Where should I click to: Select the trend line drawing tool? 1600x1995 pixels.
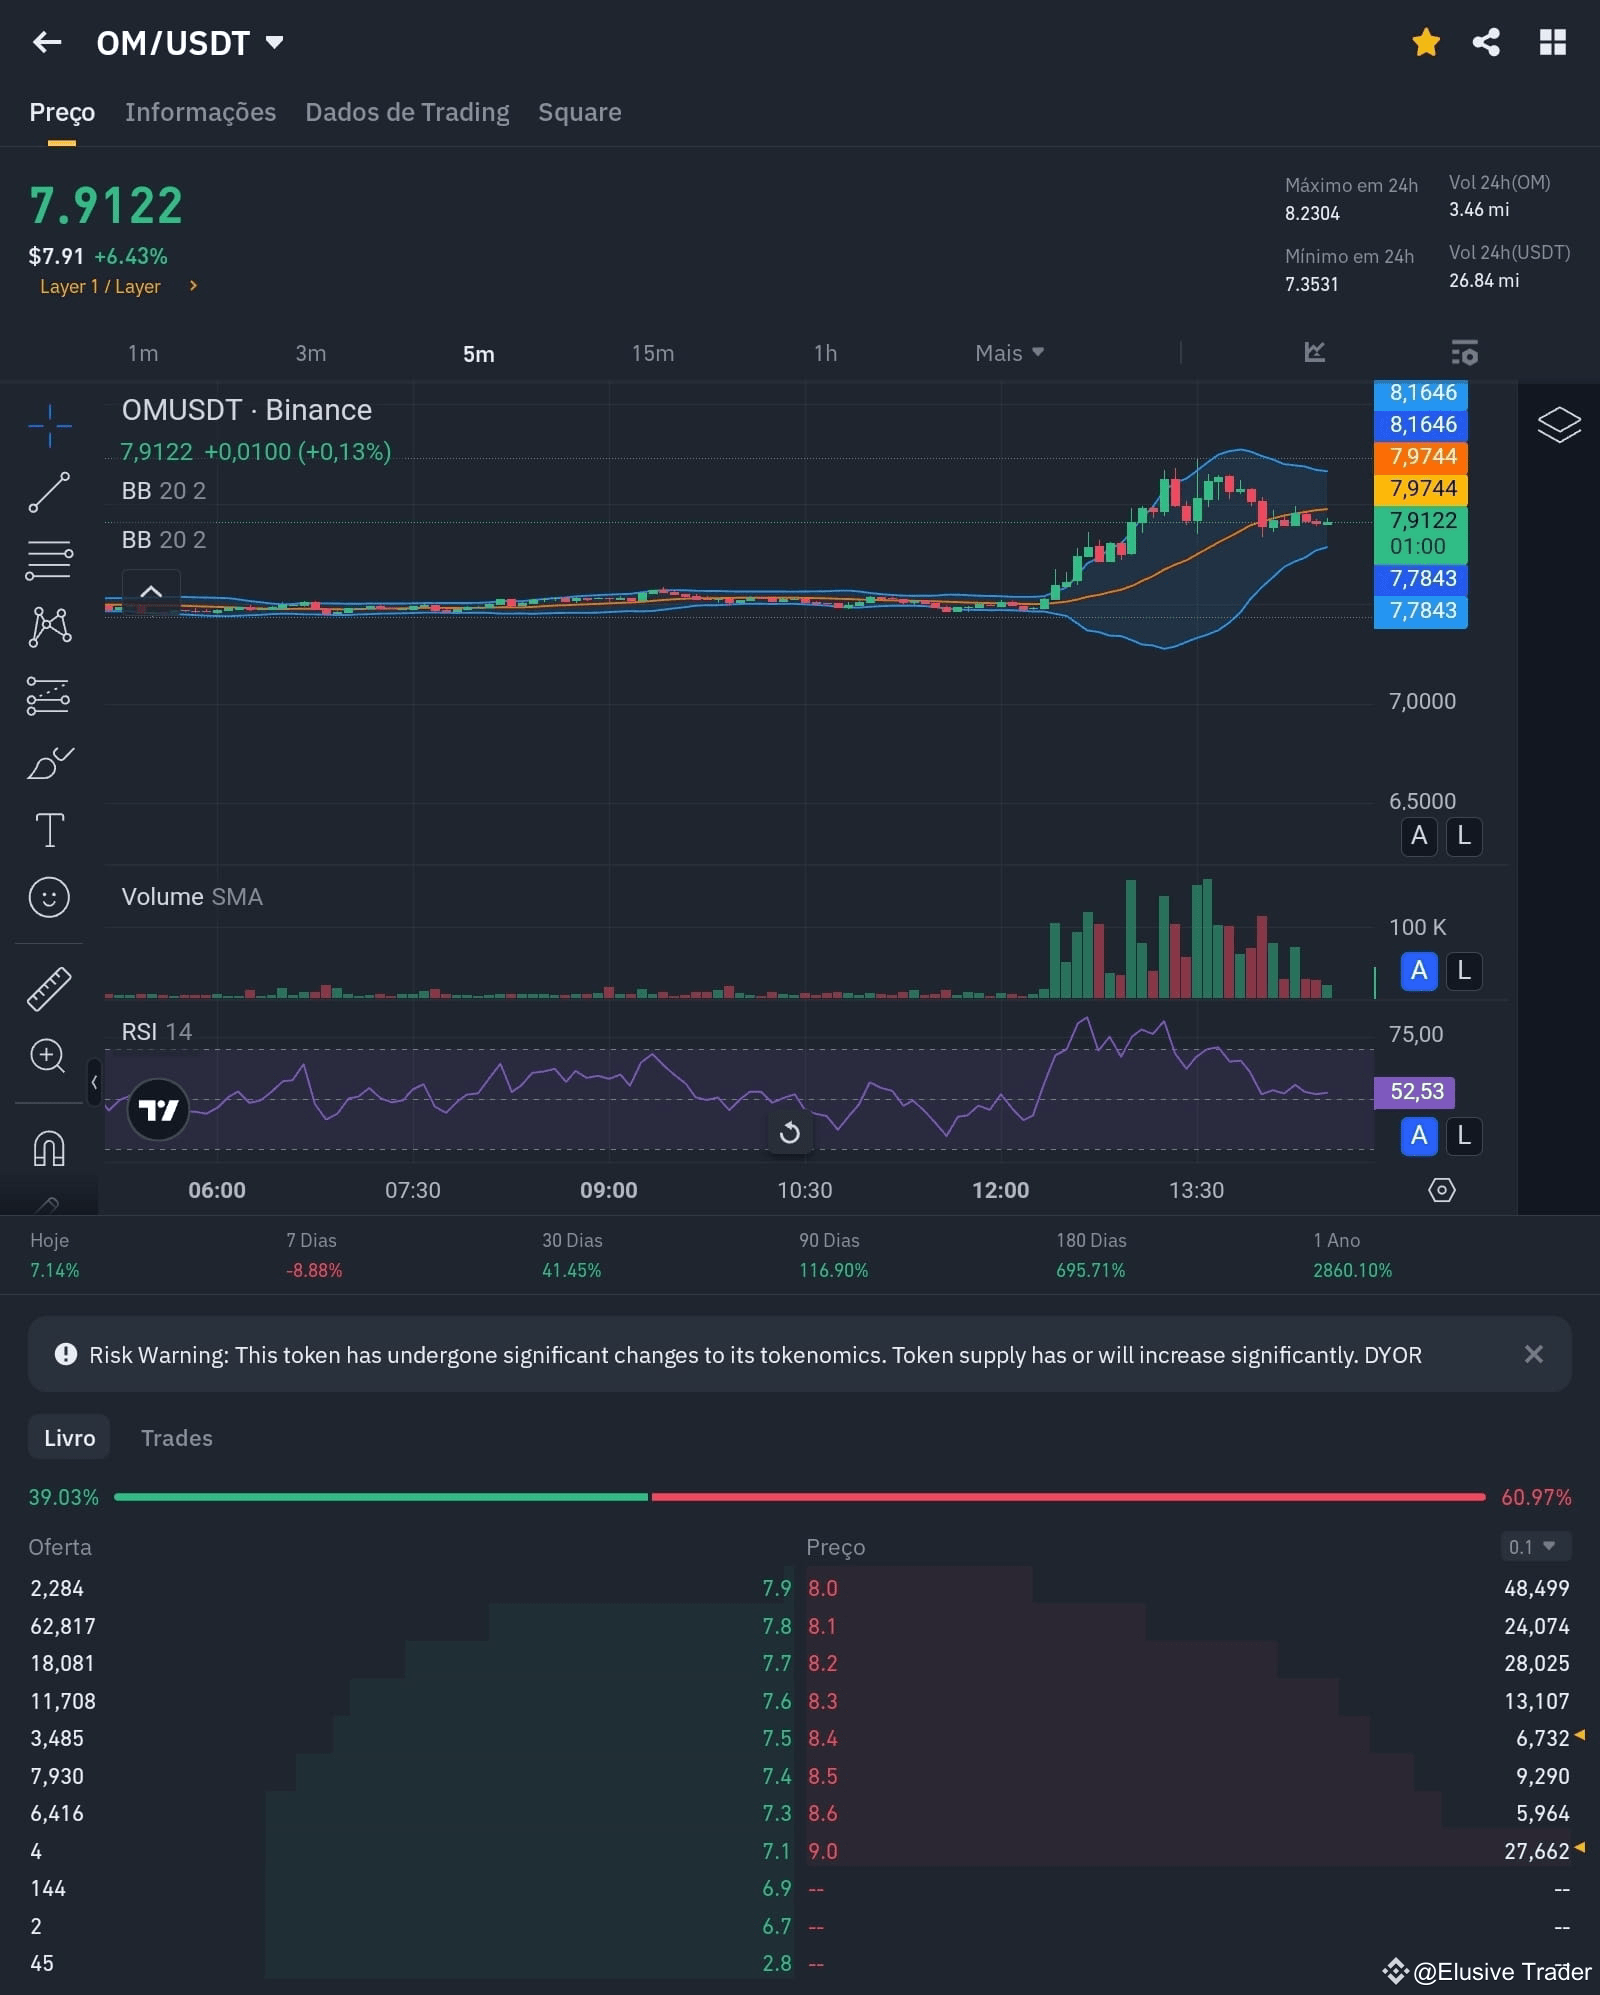48,492
